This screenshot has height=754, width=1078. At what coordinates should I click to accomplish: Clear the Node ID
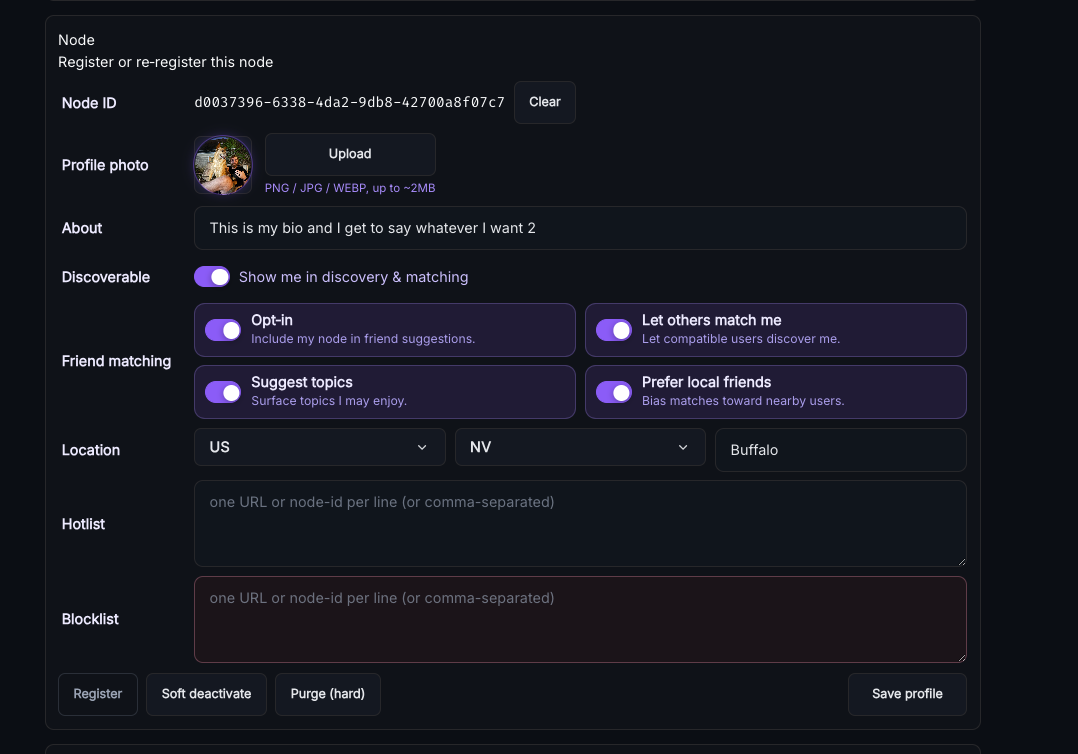coord(544,102)
